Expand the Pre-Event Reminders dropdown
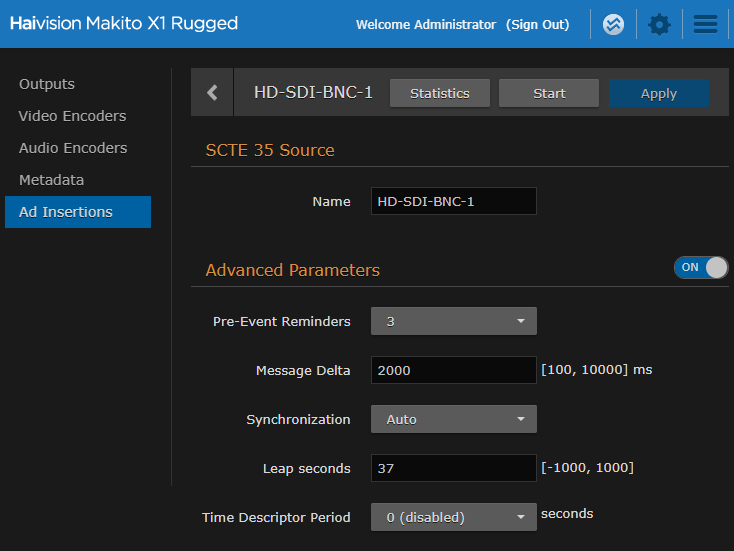Image resolution: width=734 pixels, height=551 pixels. click(x=453, y=321)
